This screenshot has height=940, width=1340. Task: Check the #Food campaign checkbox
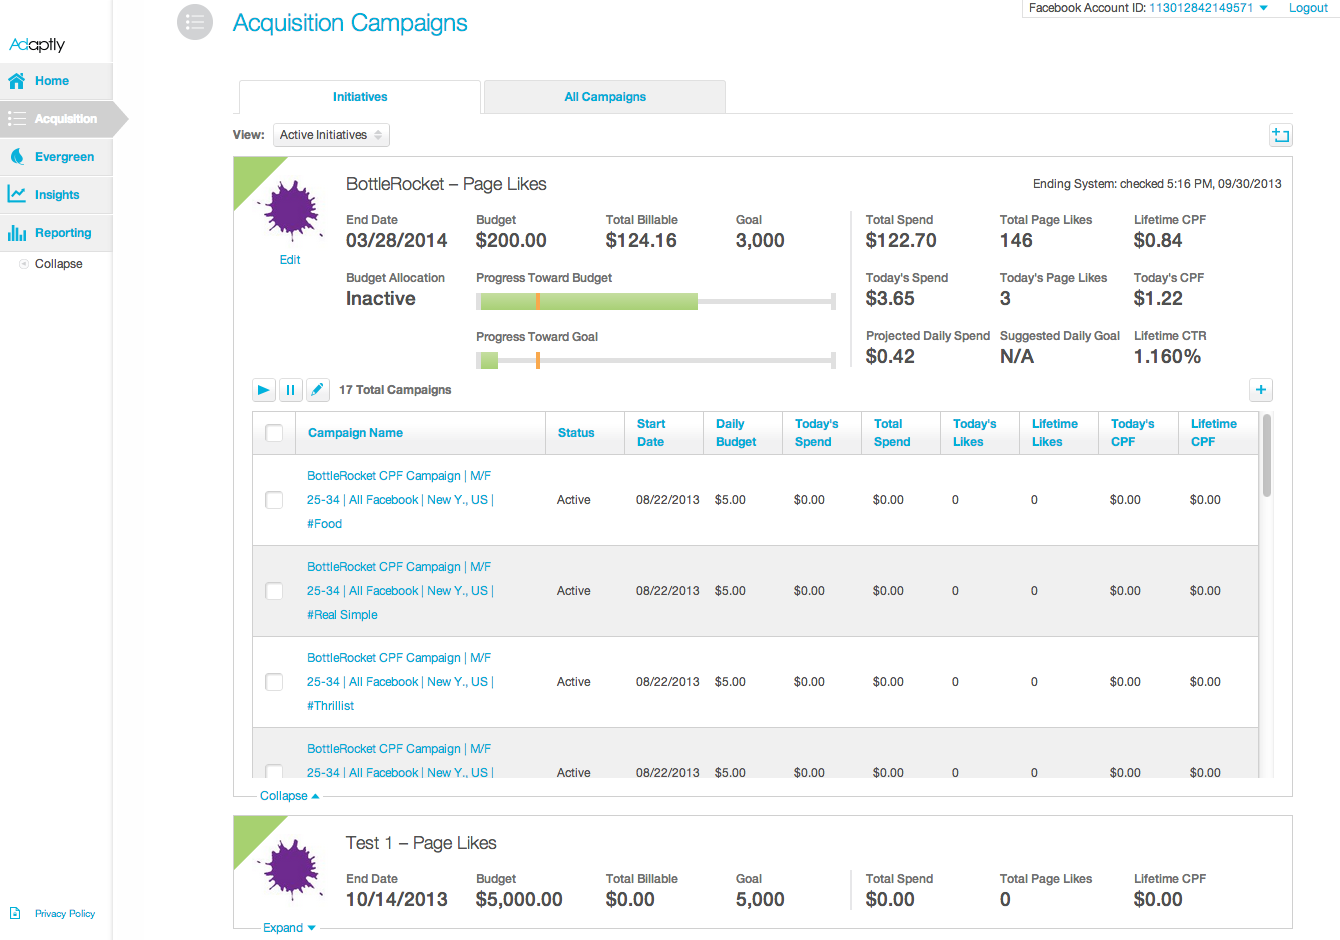tap(274, 500)
